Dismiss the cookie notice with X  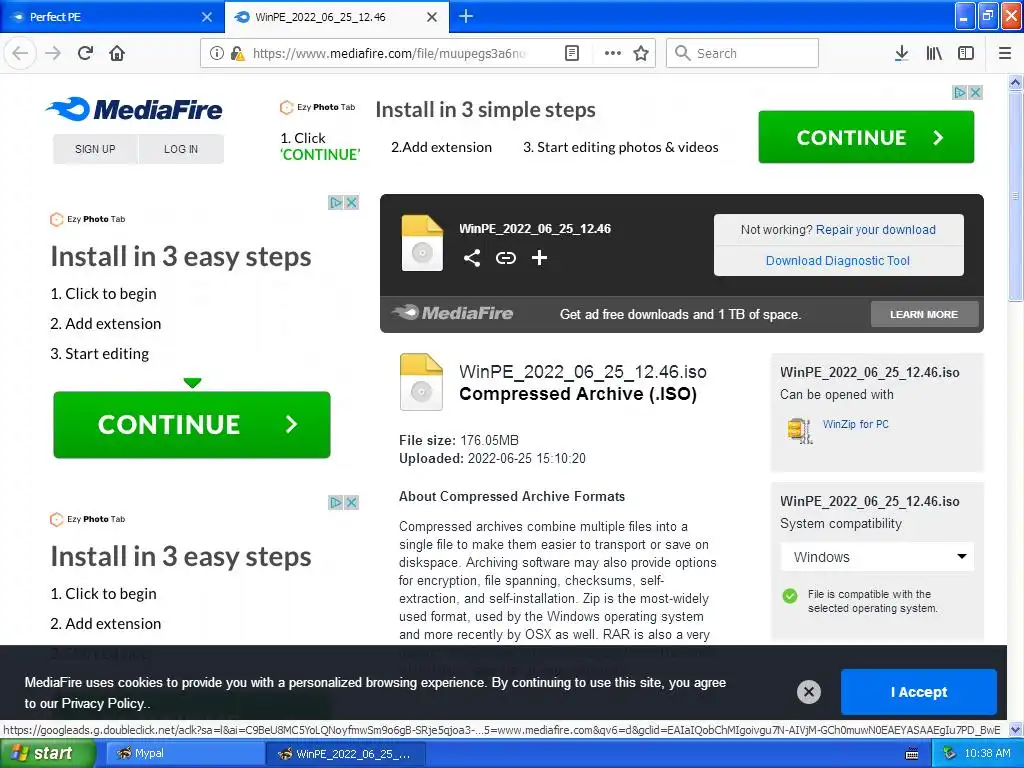click(808, 692)
